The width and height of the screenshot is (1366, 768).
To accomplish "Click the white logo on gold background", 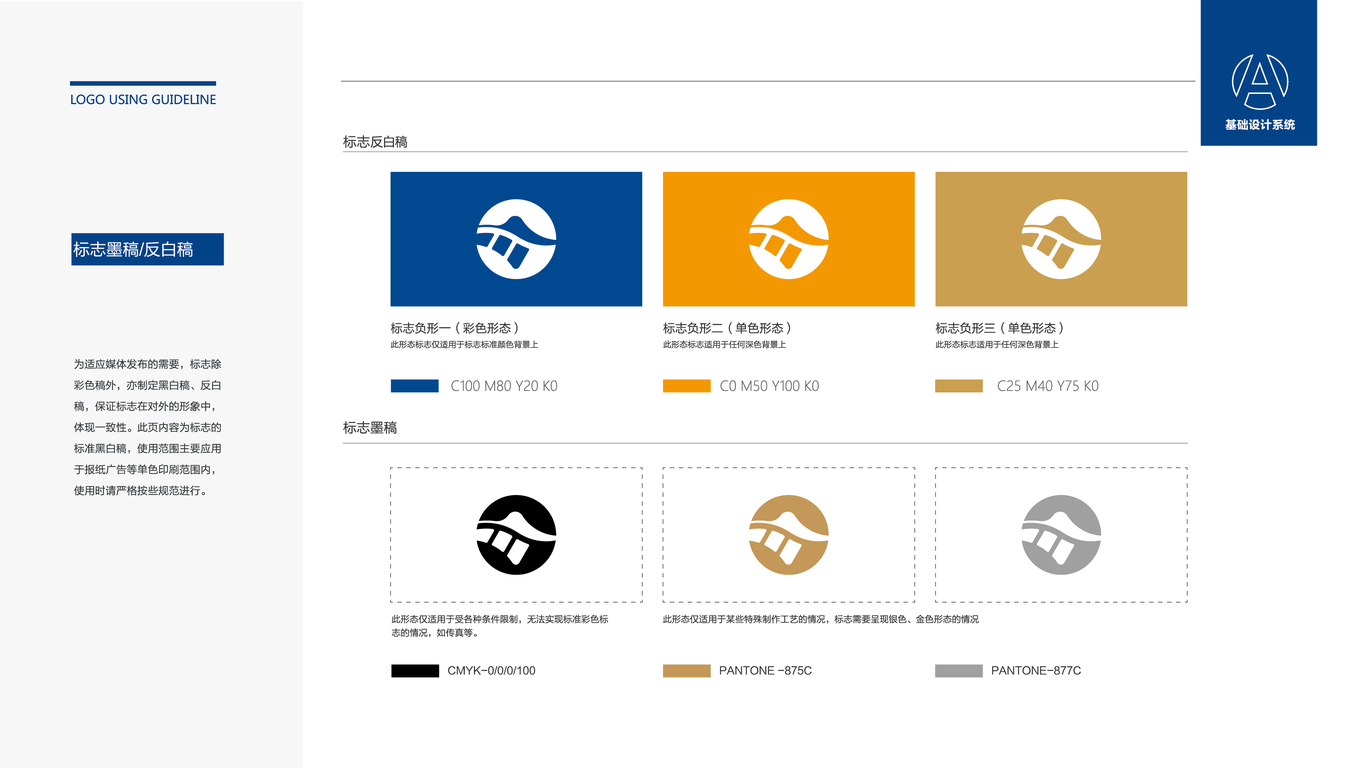I will [1061, 239].
